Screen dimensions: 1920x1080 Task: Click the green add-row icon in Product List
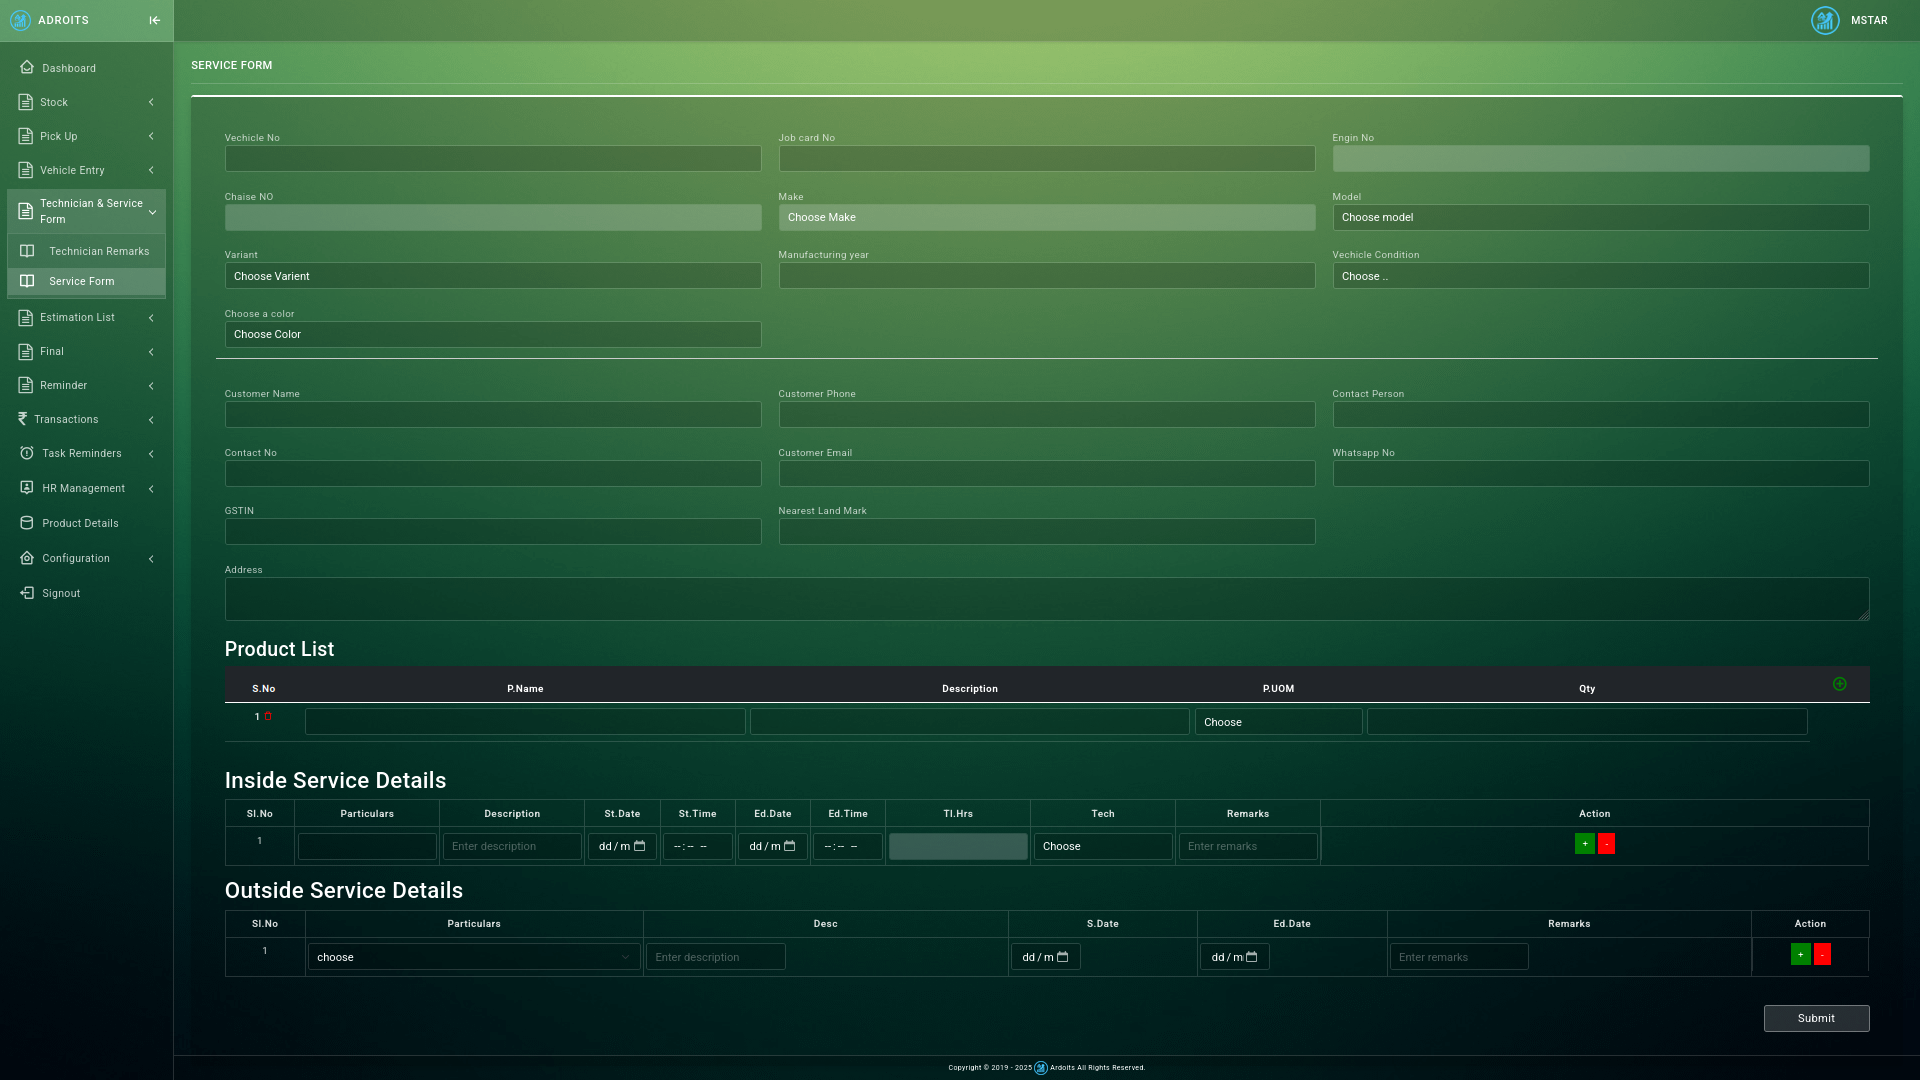coord(1839,684)
